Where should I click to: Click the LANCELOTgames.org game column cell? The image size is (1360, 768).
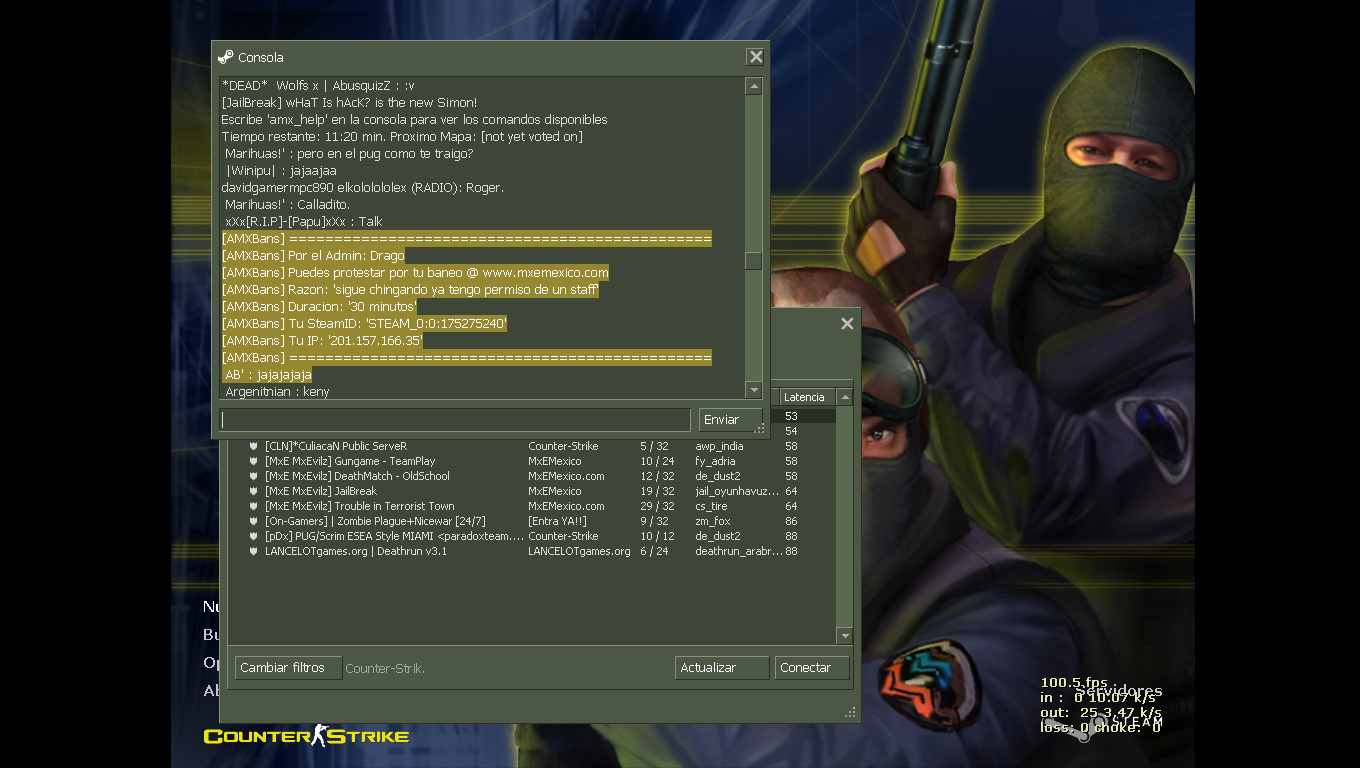579,551
